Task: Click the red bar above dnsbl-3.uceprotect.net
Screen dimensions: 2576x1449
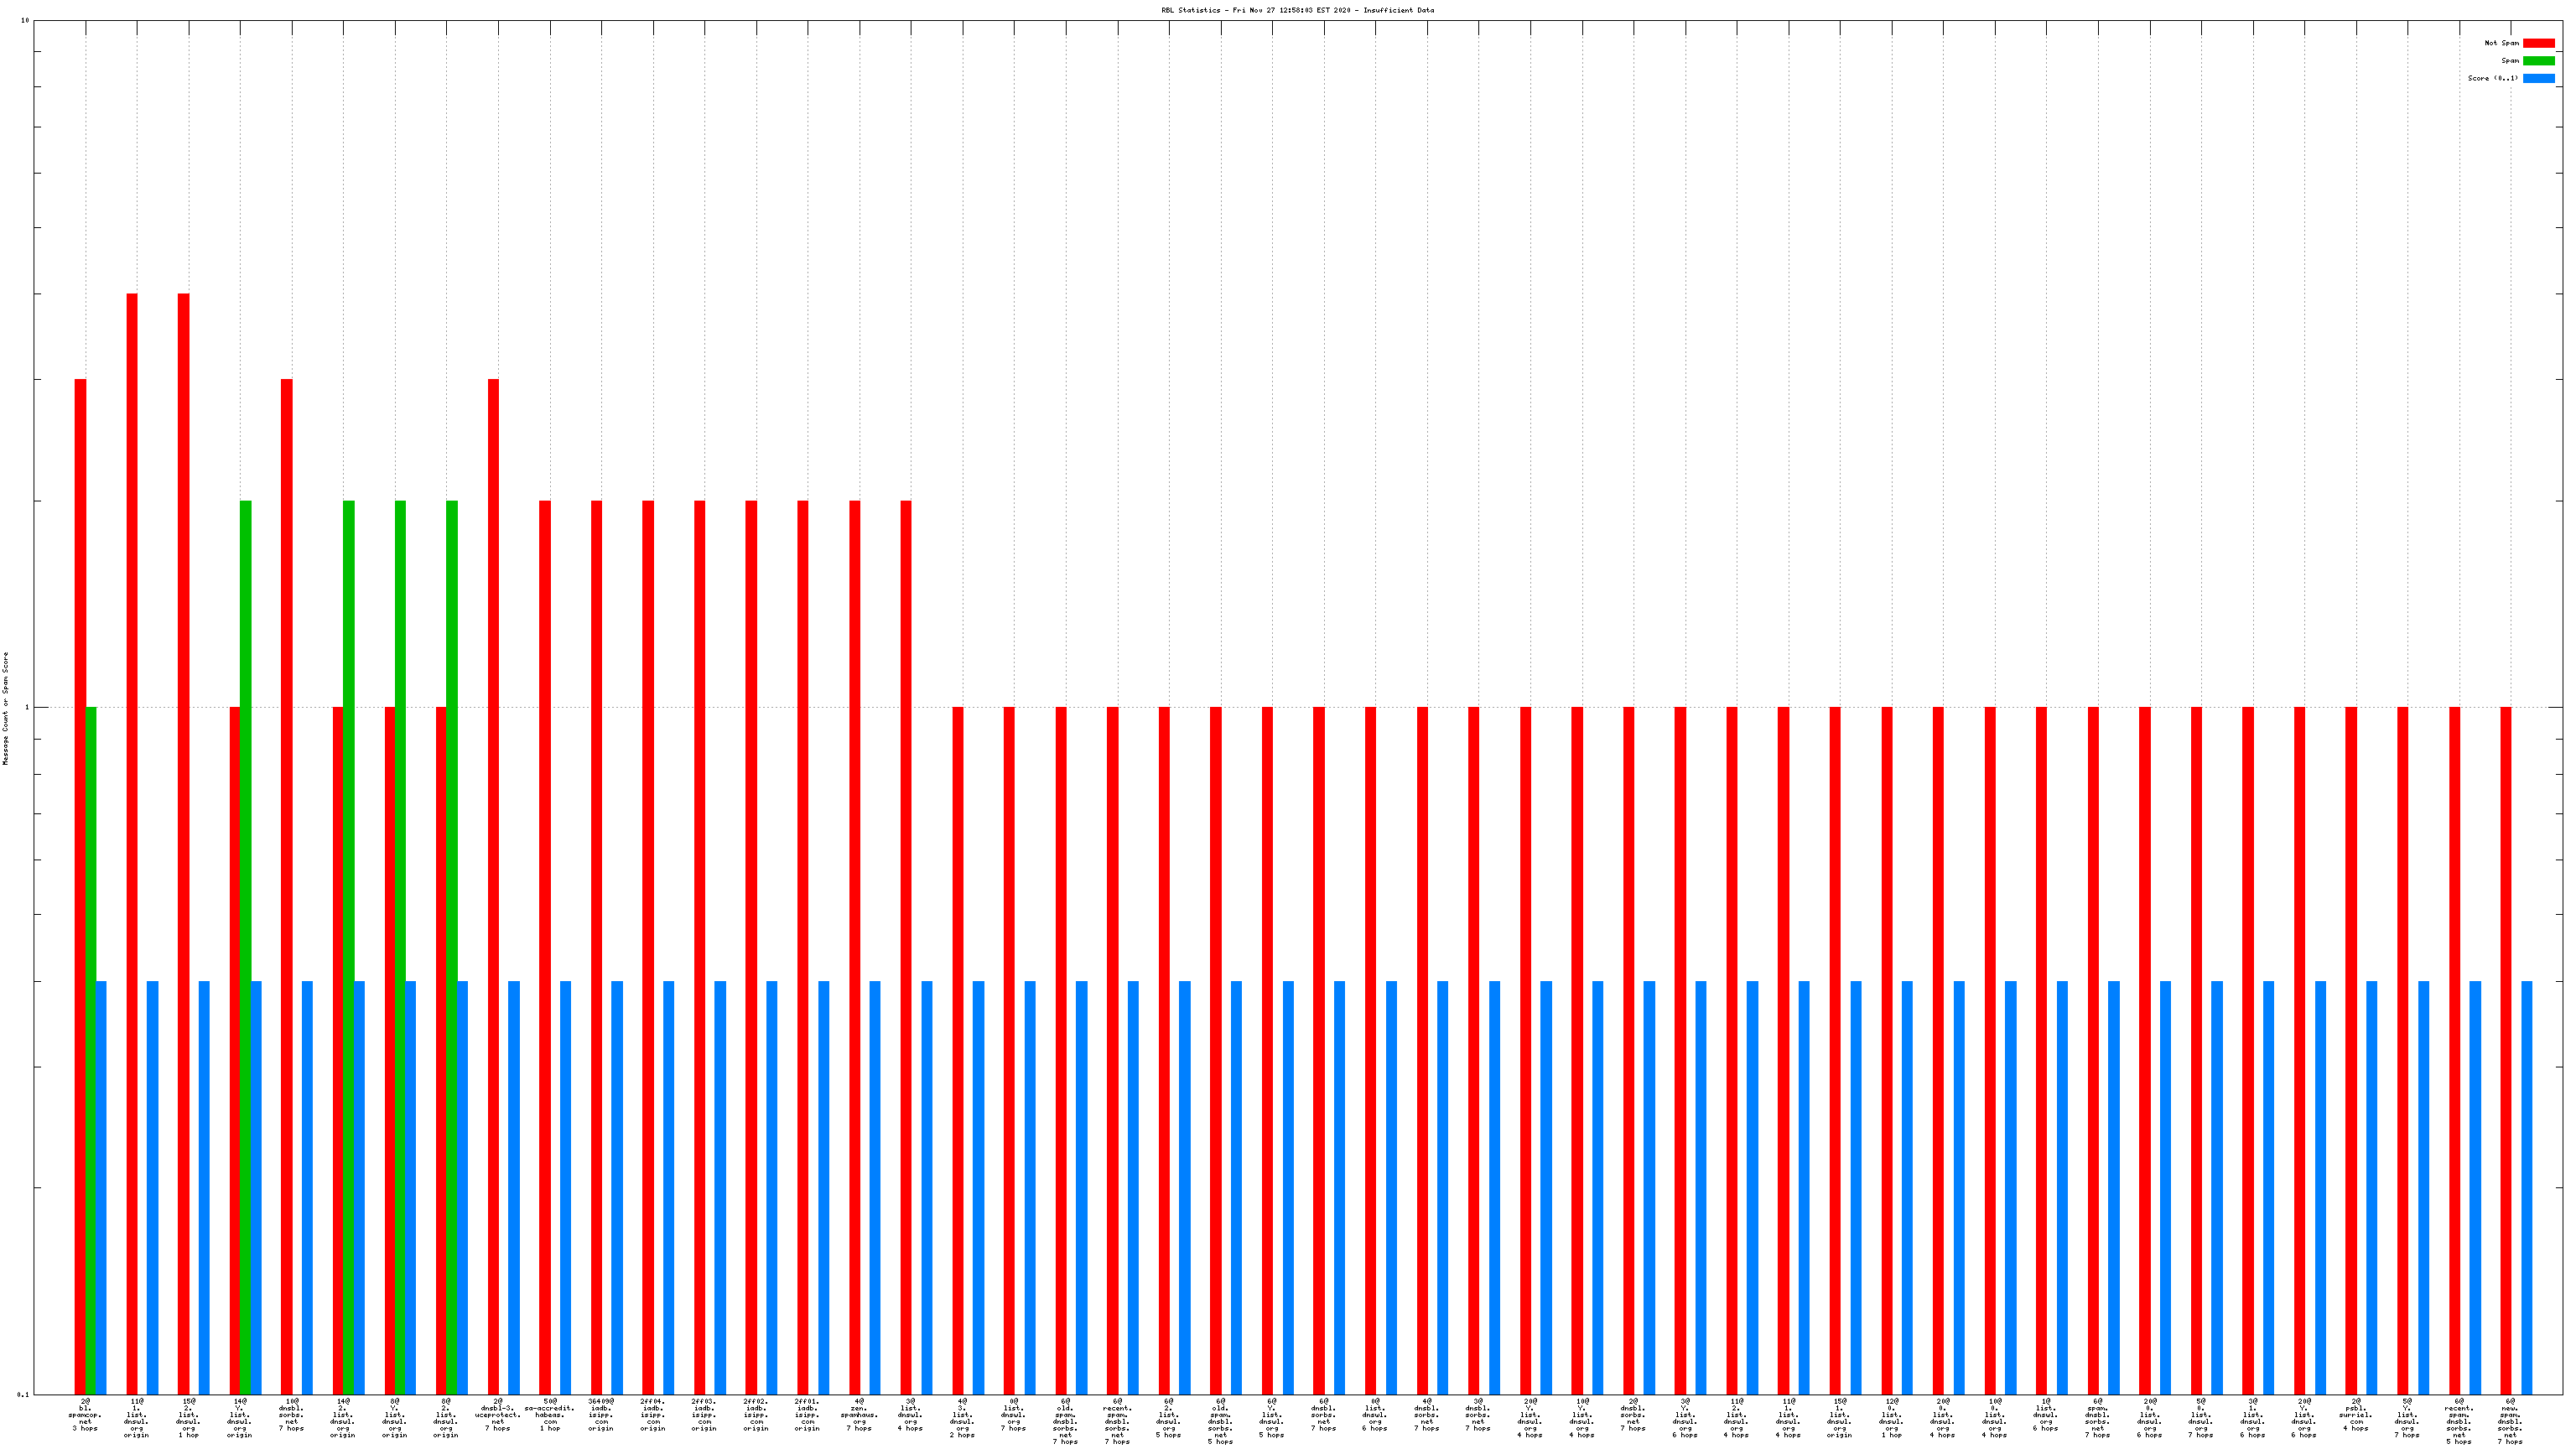Action: [493, 886]
